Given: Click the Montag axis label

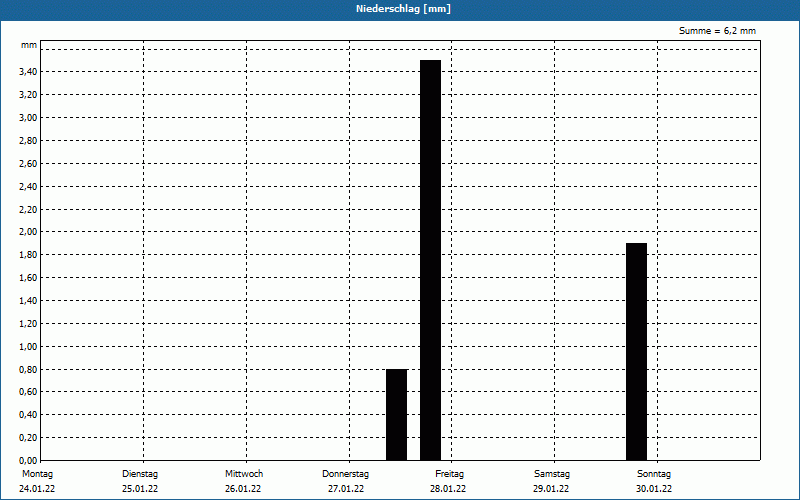Looking at the screenshot, I should pyautogui.click(x=37, y=474).
